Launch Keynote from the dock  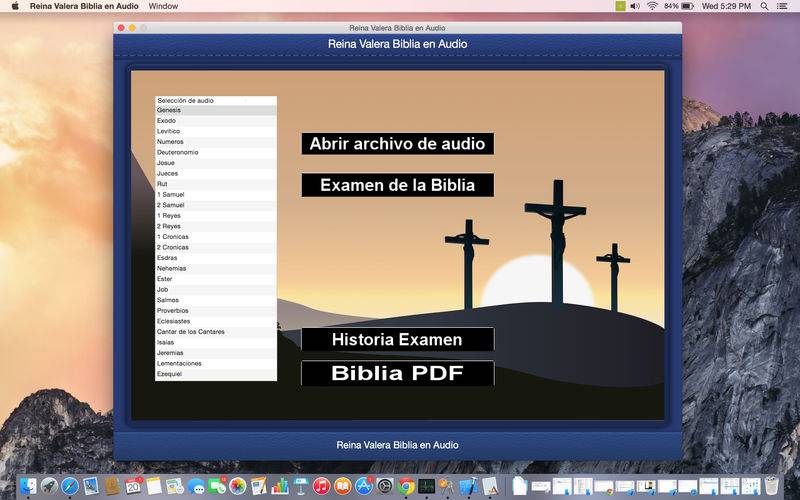pos(301,486)
